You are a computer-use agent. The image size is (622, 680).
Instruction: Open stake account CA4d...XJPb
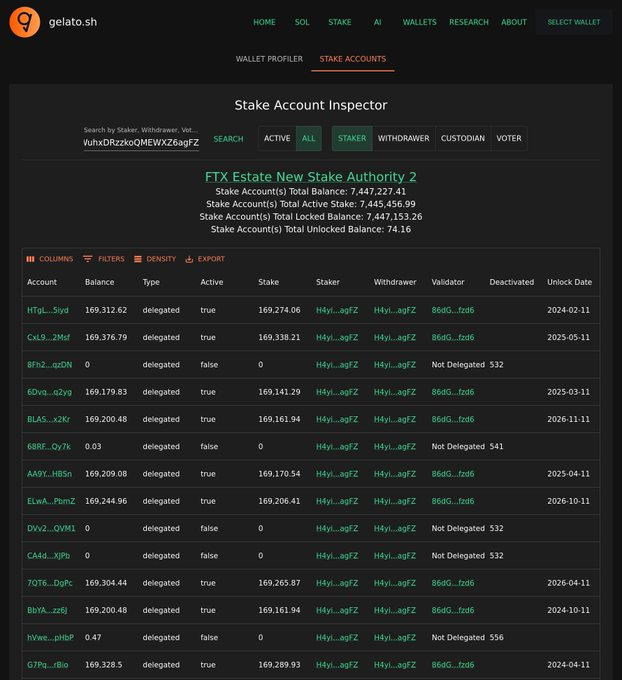pyautogui.click(x=49, y=556)
